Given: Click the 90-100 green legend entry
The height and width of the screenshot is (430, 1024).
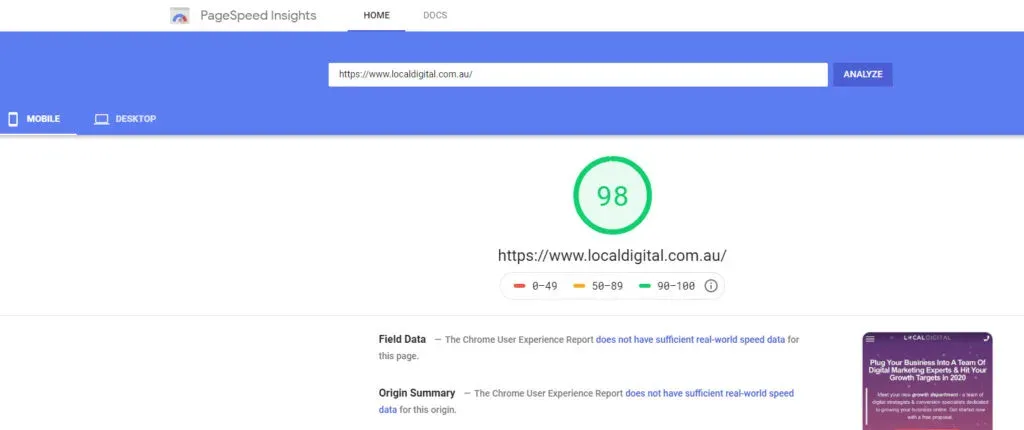Looking at the screenshot, I should [667, 286].
